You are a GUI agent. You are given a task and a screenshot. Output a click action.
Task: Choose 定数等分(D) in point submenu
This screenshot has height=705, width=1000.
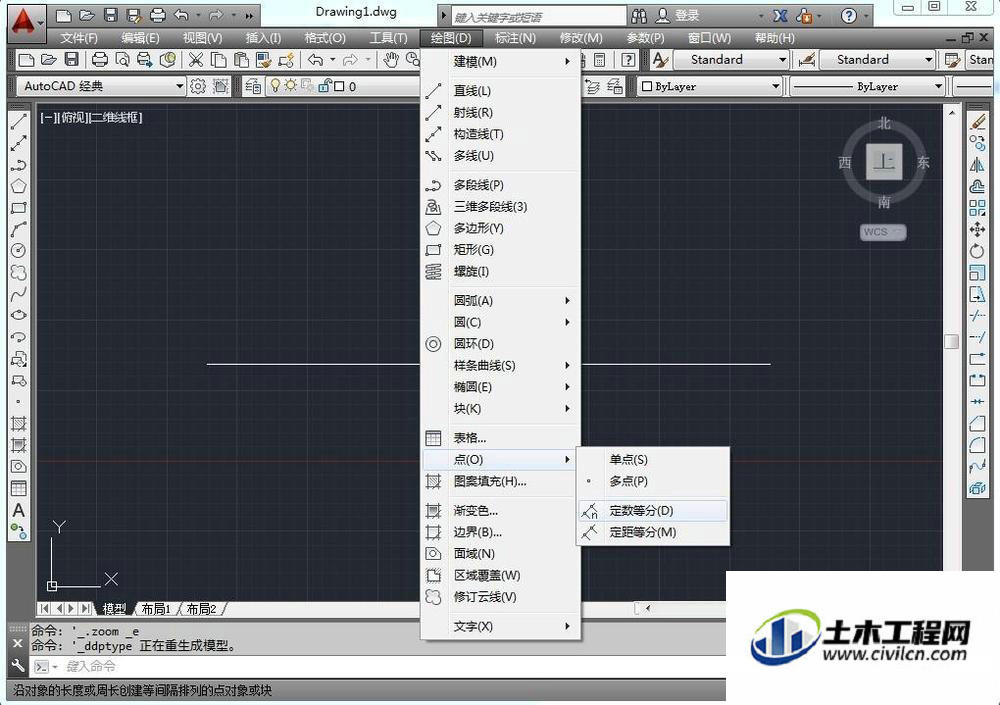click(x=653, y=510)
